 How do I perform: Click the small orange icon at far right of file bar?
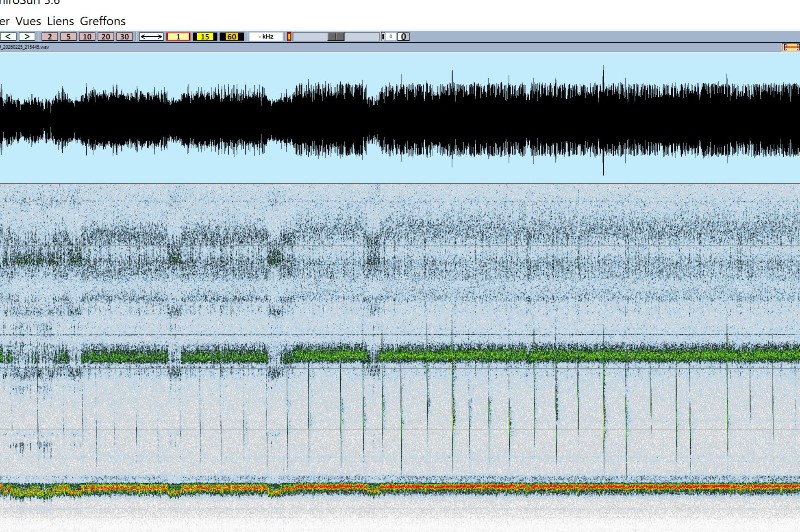click(791, 47)
